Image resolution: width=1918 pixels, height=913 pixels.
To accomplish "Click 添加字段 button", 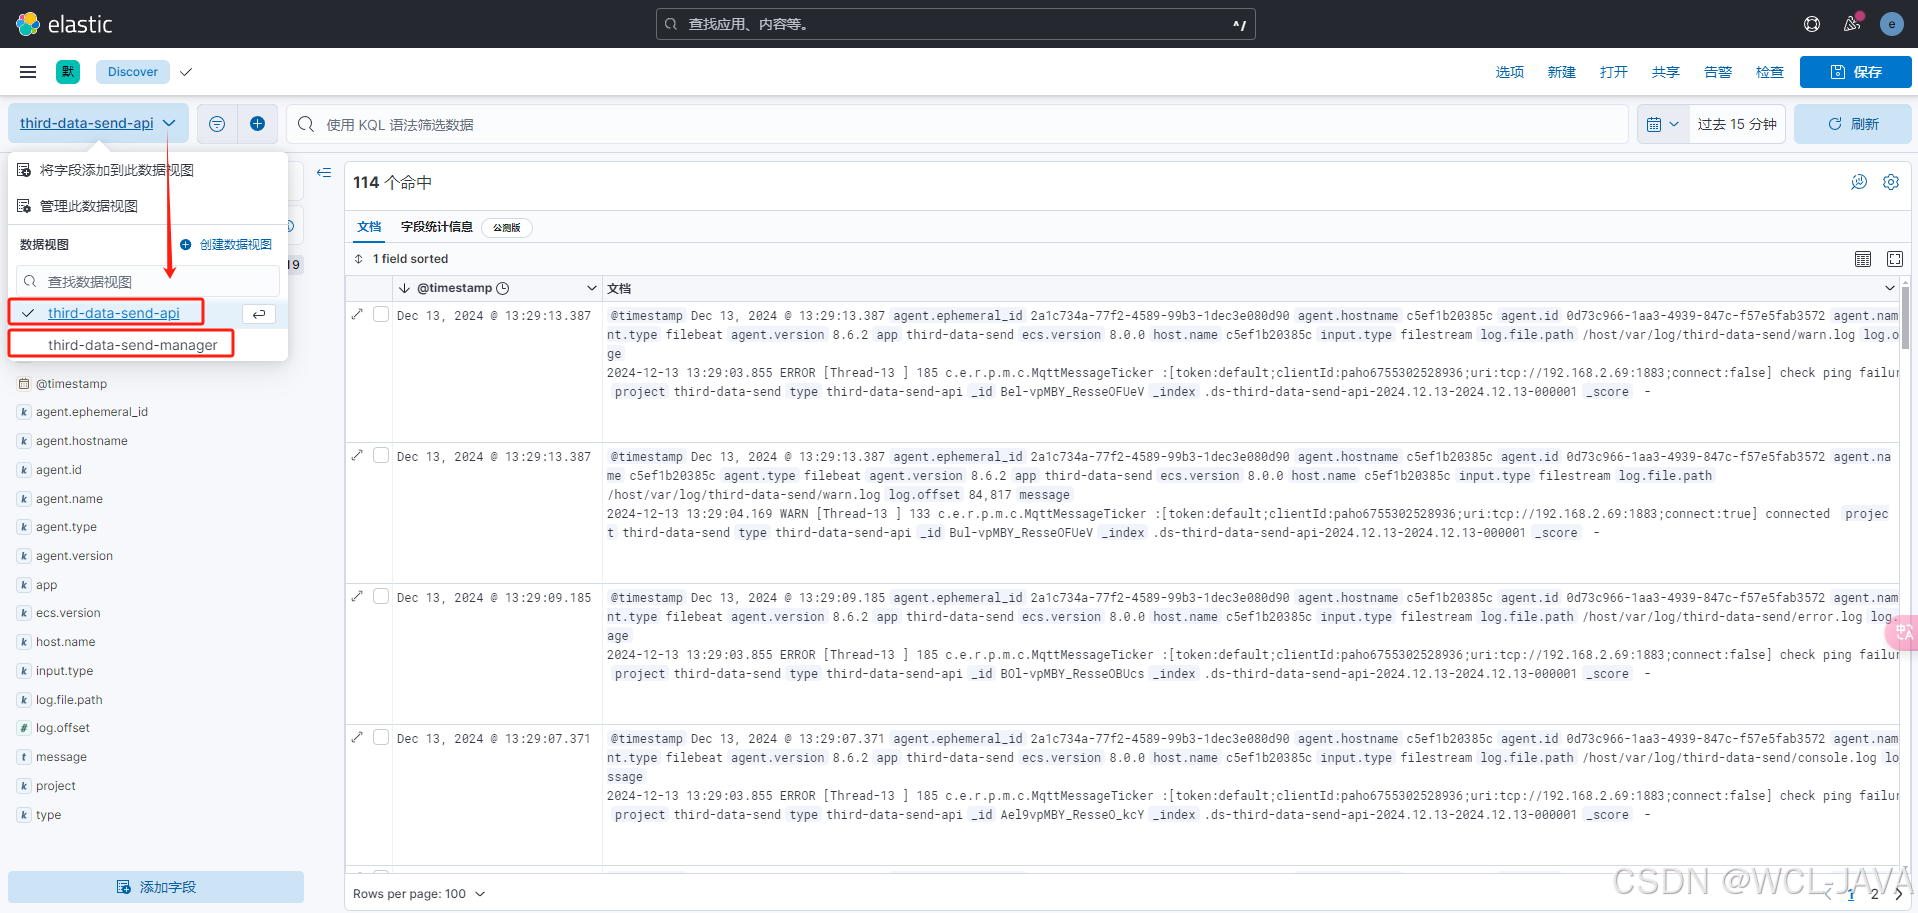I will pyautogui.click(x=156, y=887).
